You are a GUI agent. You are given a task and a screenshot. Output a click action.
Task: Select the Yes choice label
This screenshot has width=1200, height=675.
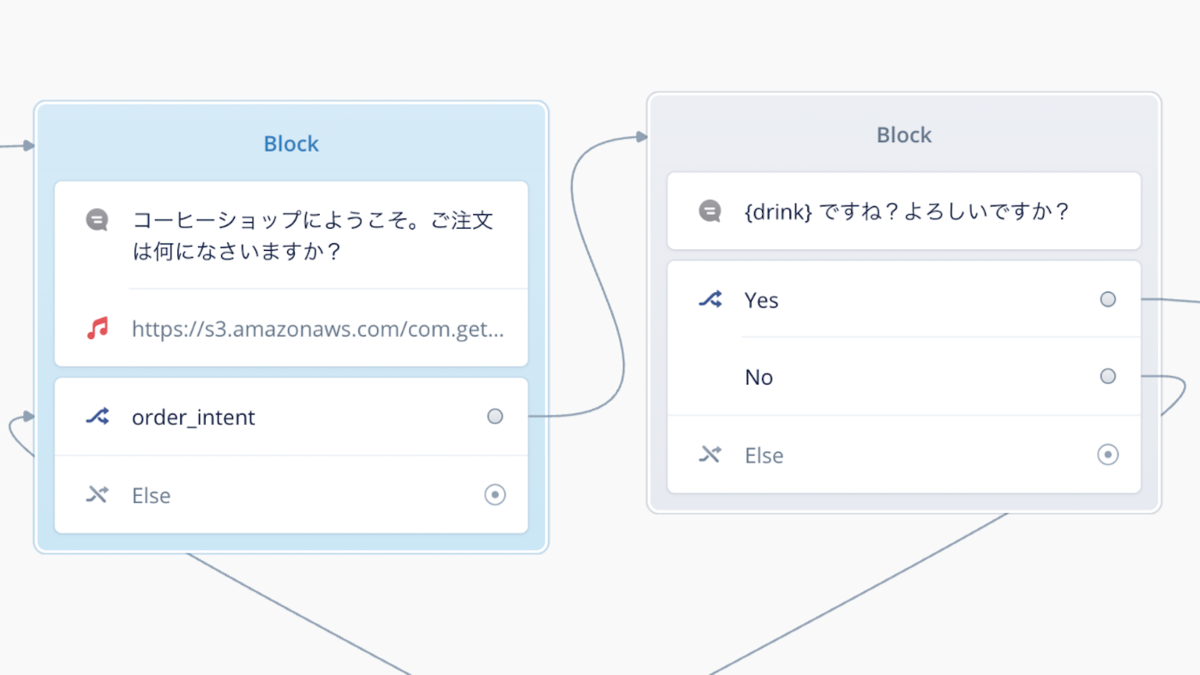(x=761, y=300)
